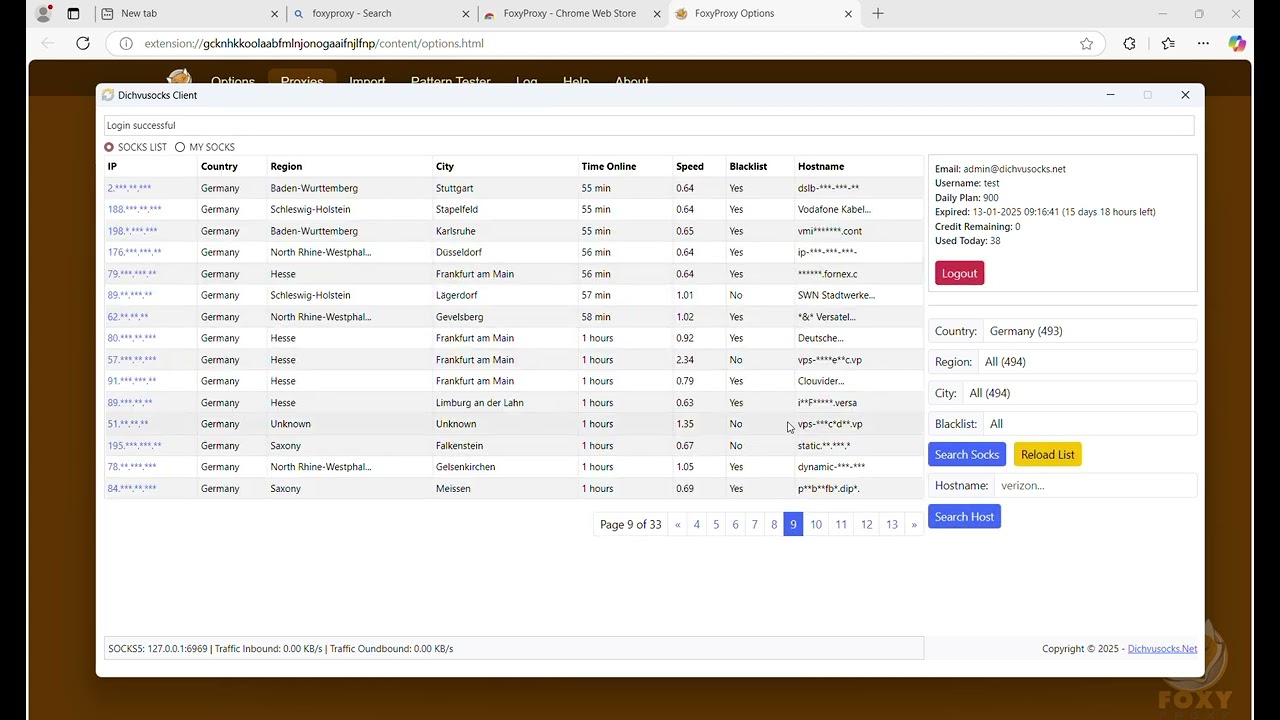Select the row with city Stuttgart
1280x720 pixels.
tap(514, 188)
